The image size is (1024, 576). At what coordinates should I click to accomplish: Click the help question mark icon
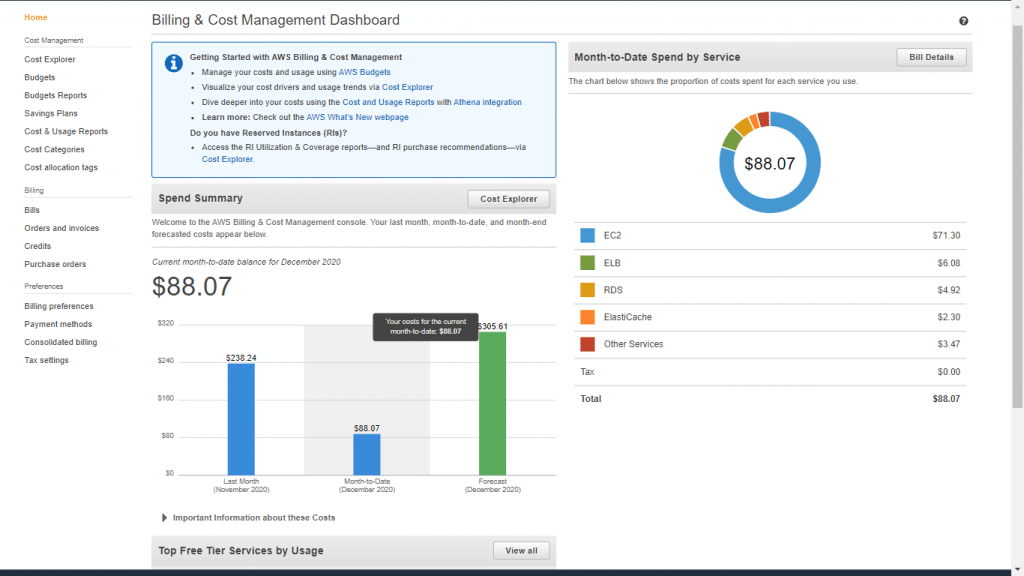pyautogui.click(x=963, y=21)
